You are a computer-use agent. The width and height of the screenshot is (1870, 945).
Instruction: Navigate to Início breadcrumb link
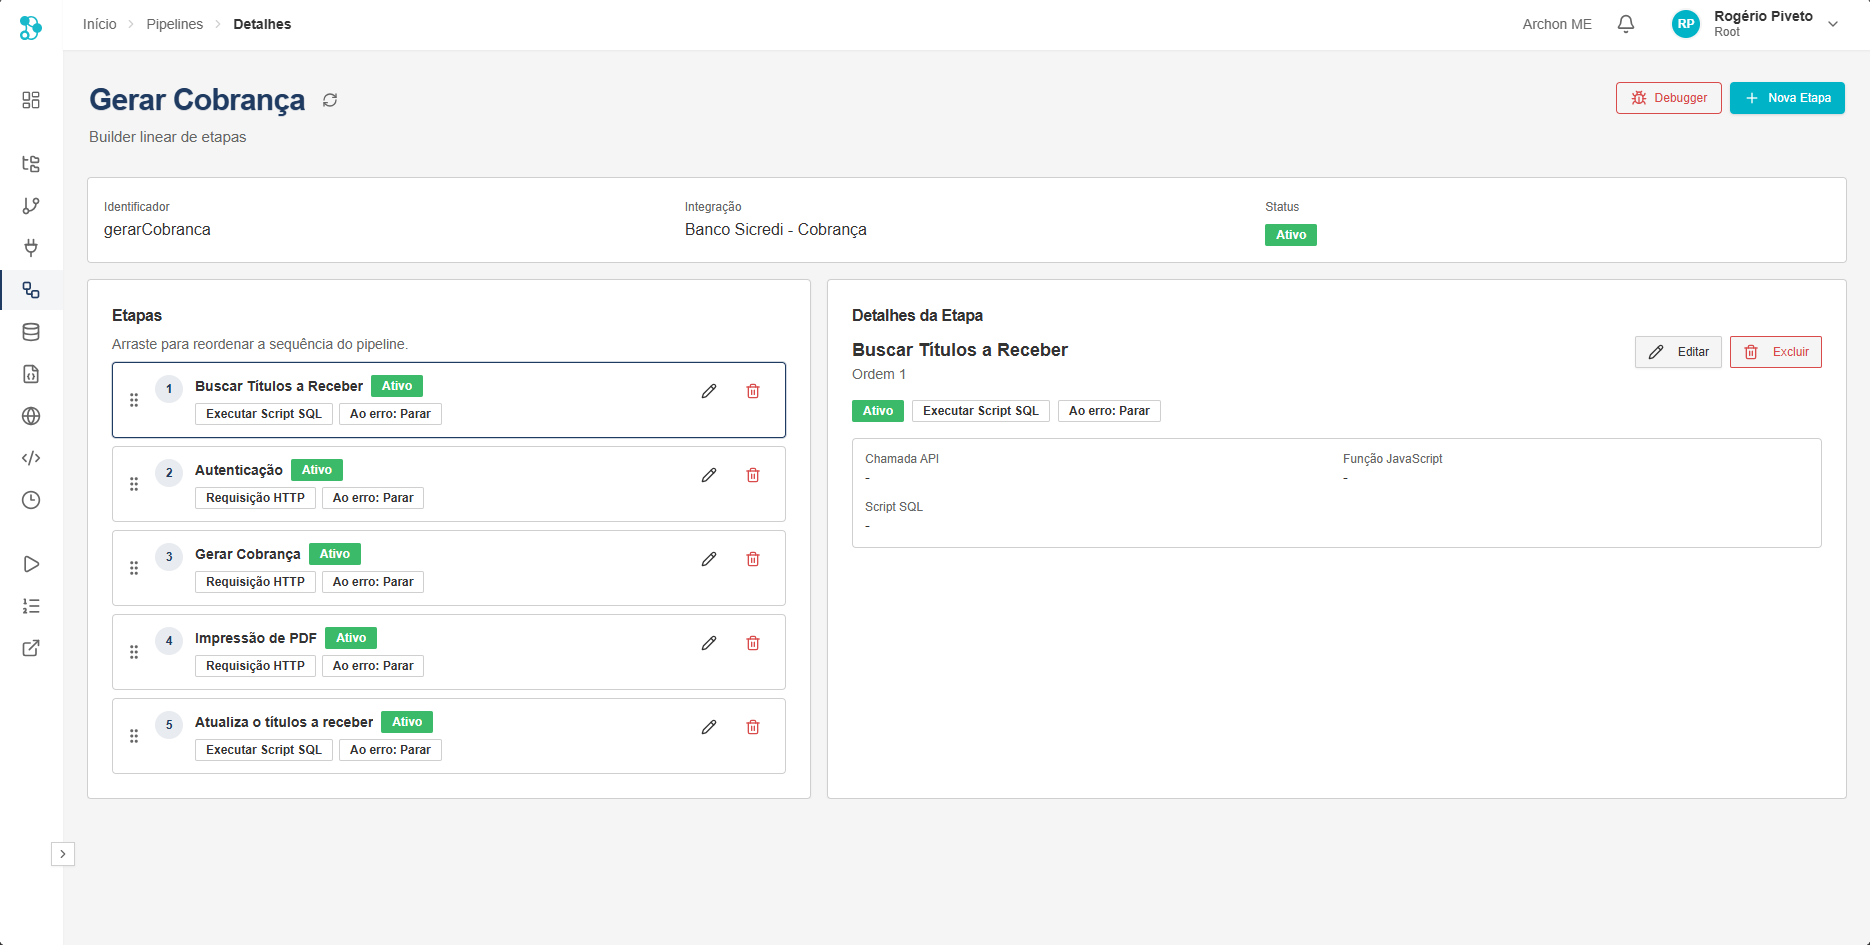coord(99,24)
